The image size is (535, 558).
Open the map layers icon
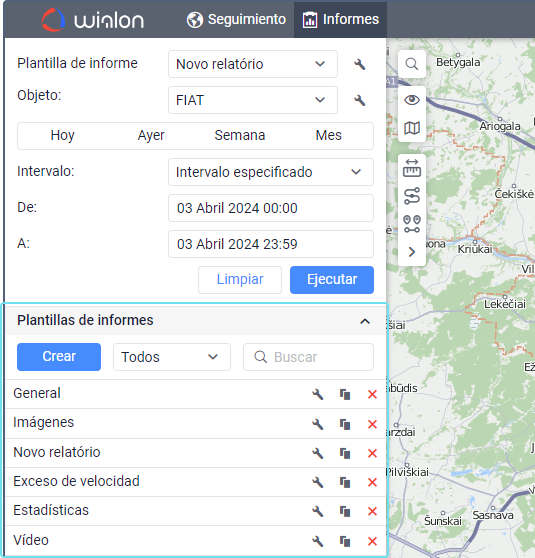coord(412,128)
